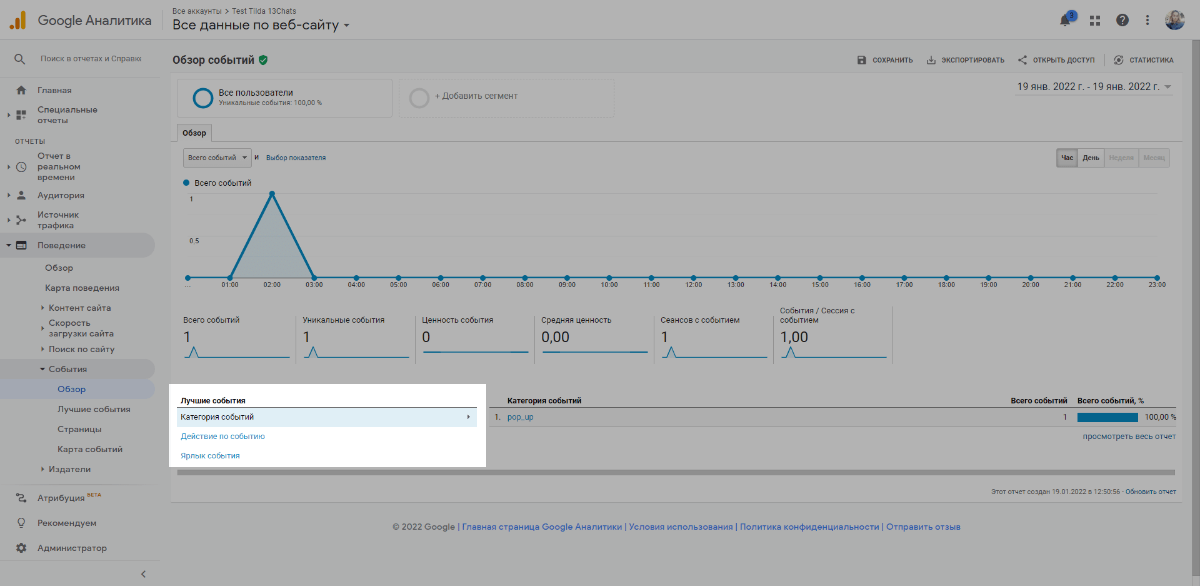
Task: Open Лучшие события in sidebar
Action: coord(94,409)
